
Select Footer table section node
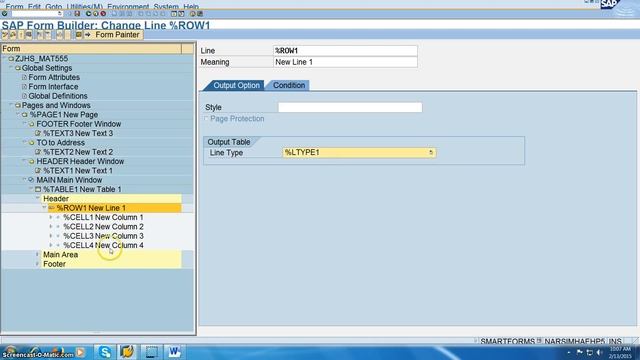tap(54, 264)
